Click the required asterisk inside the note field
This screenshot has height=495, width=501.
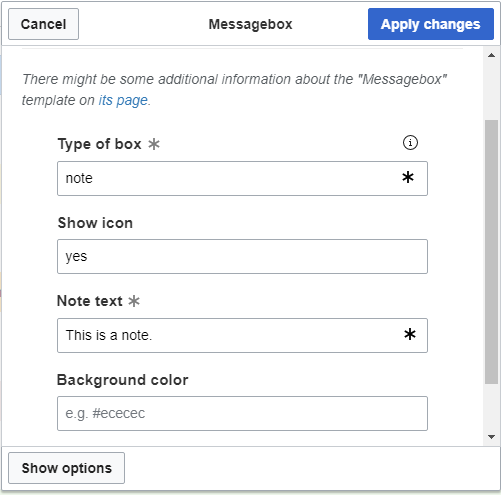pyautogui.click(x=408, y=177)
